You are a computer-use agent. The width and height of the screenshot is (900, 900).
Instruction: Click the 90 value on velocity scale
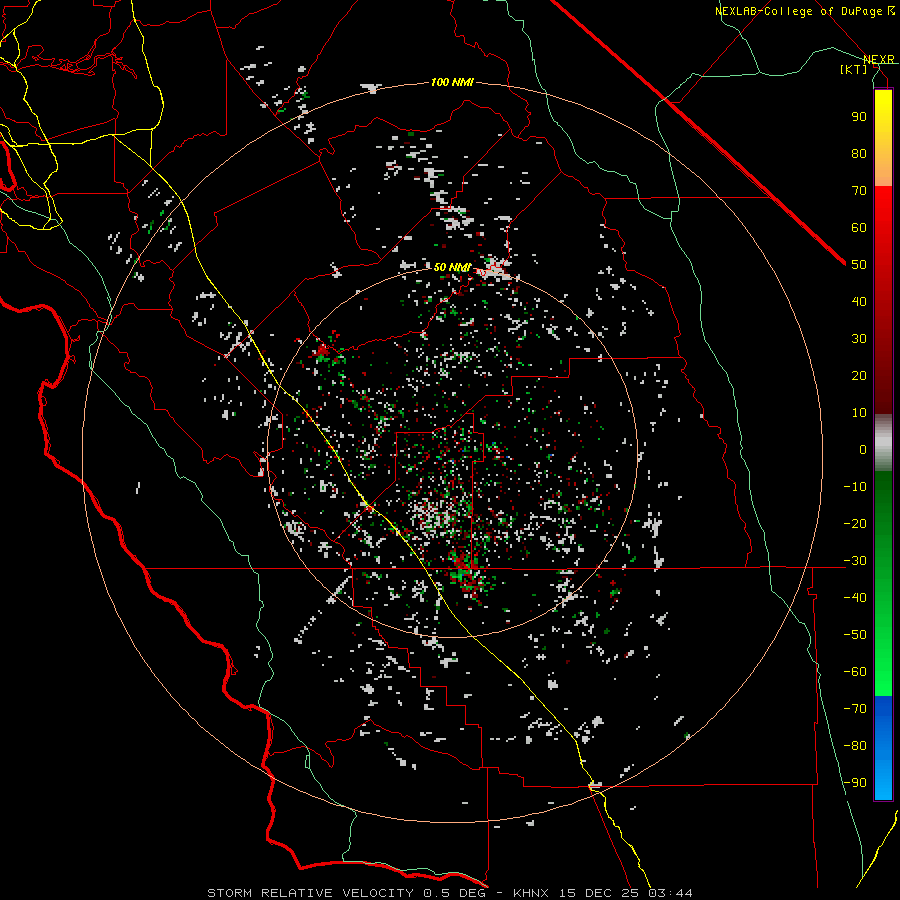point(859,117)
